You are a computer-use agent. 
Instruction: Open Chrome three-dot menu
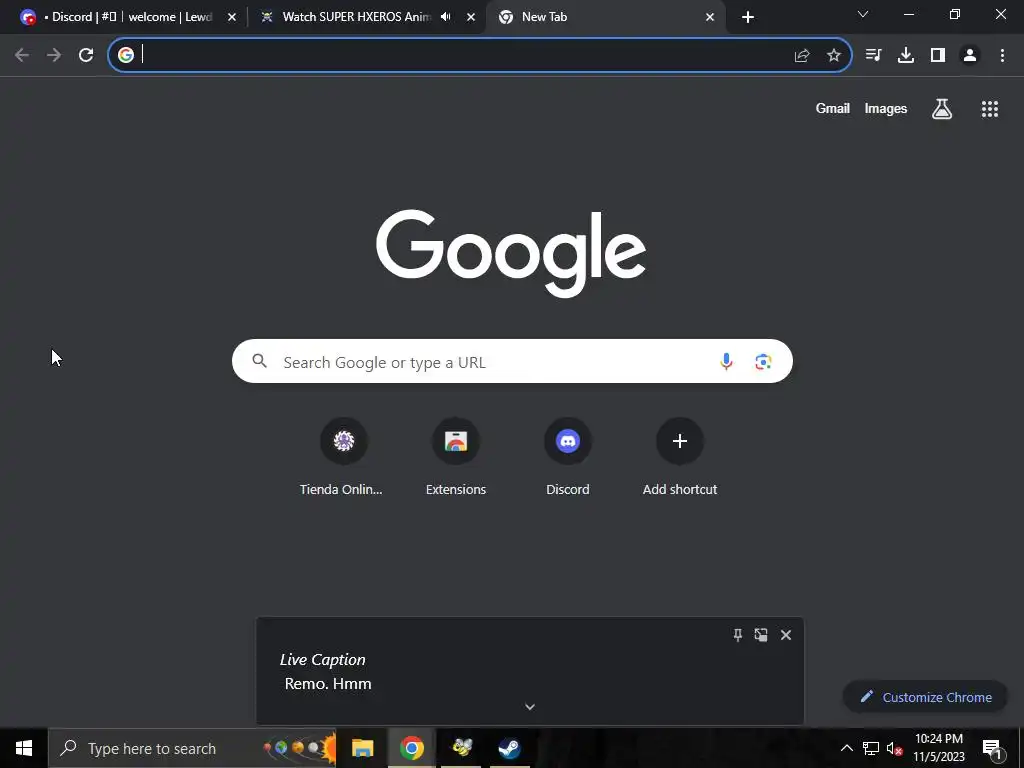tap(1002, 55)
